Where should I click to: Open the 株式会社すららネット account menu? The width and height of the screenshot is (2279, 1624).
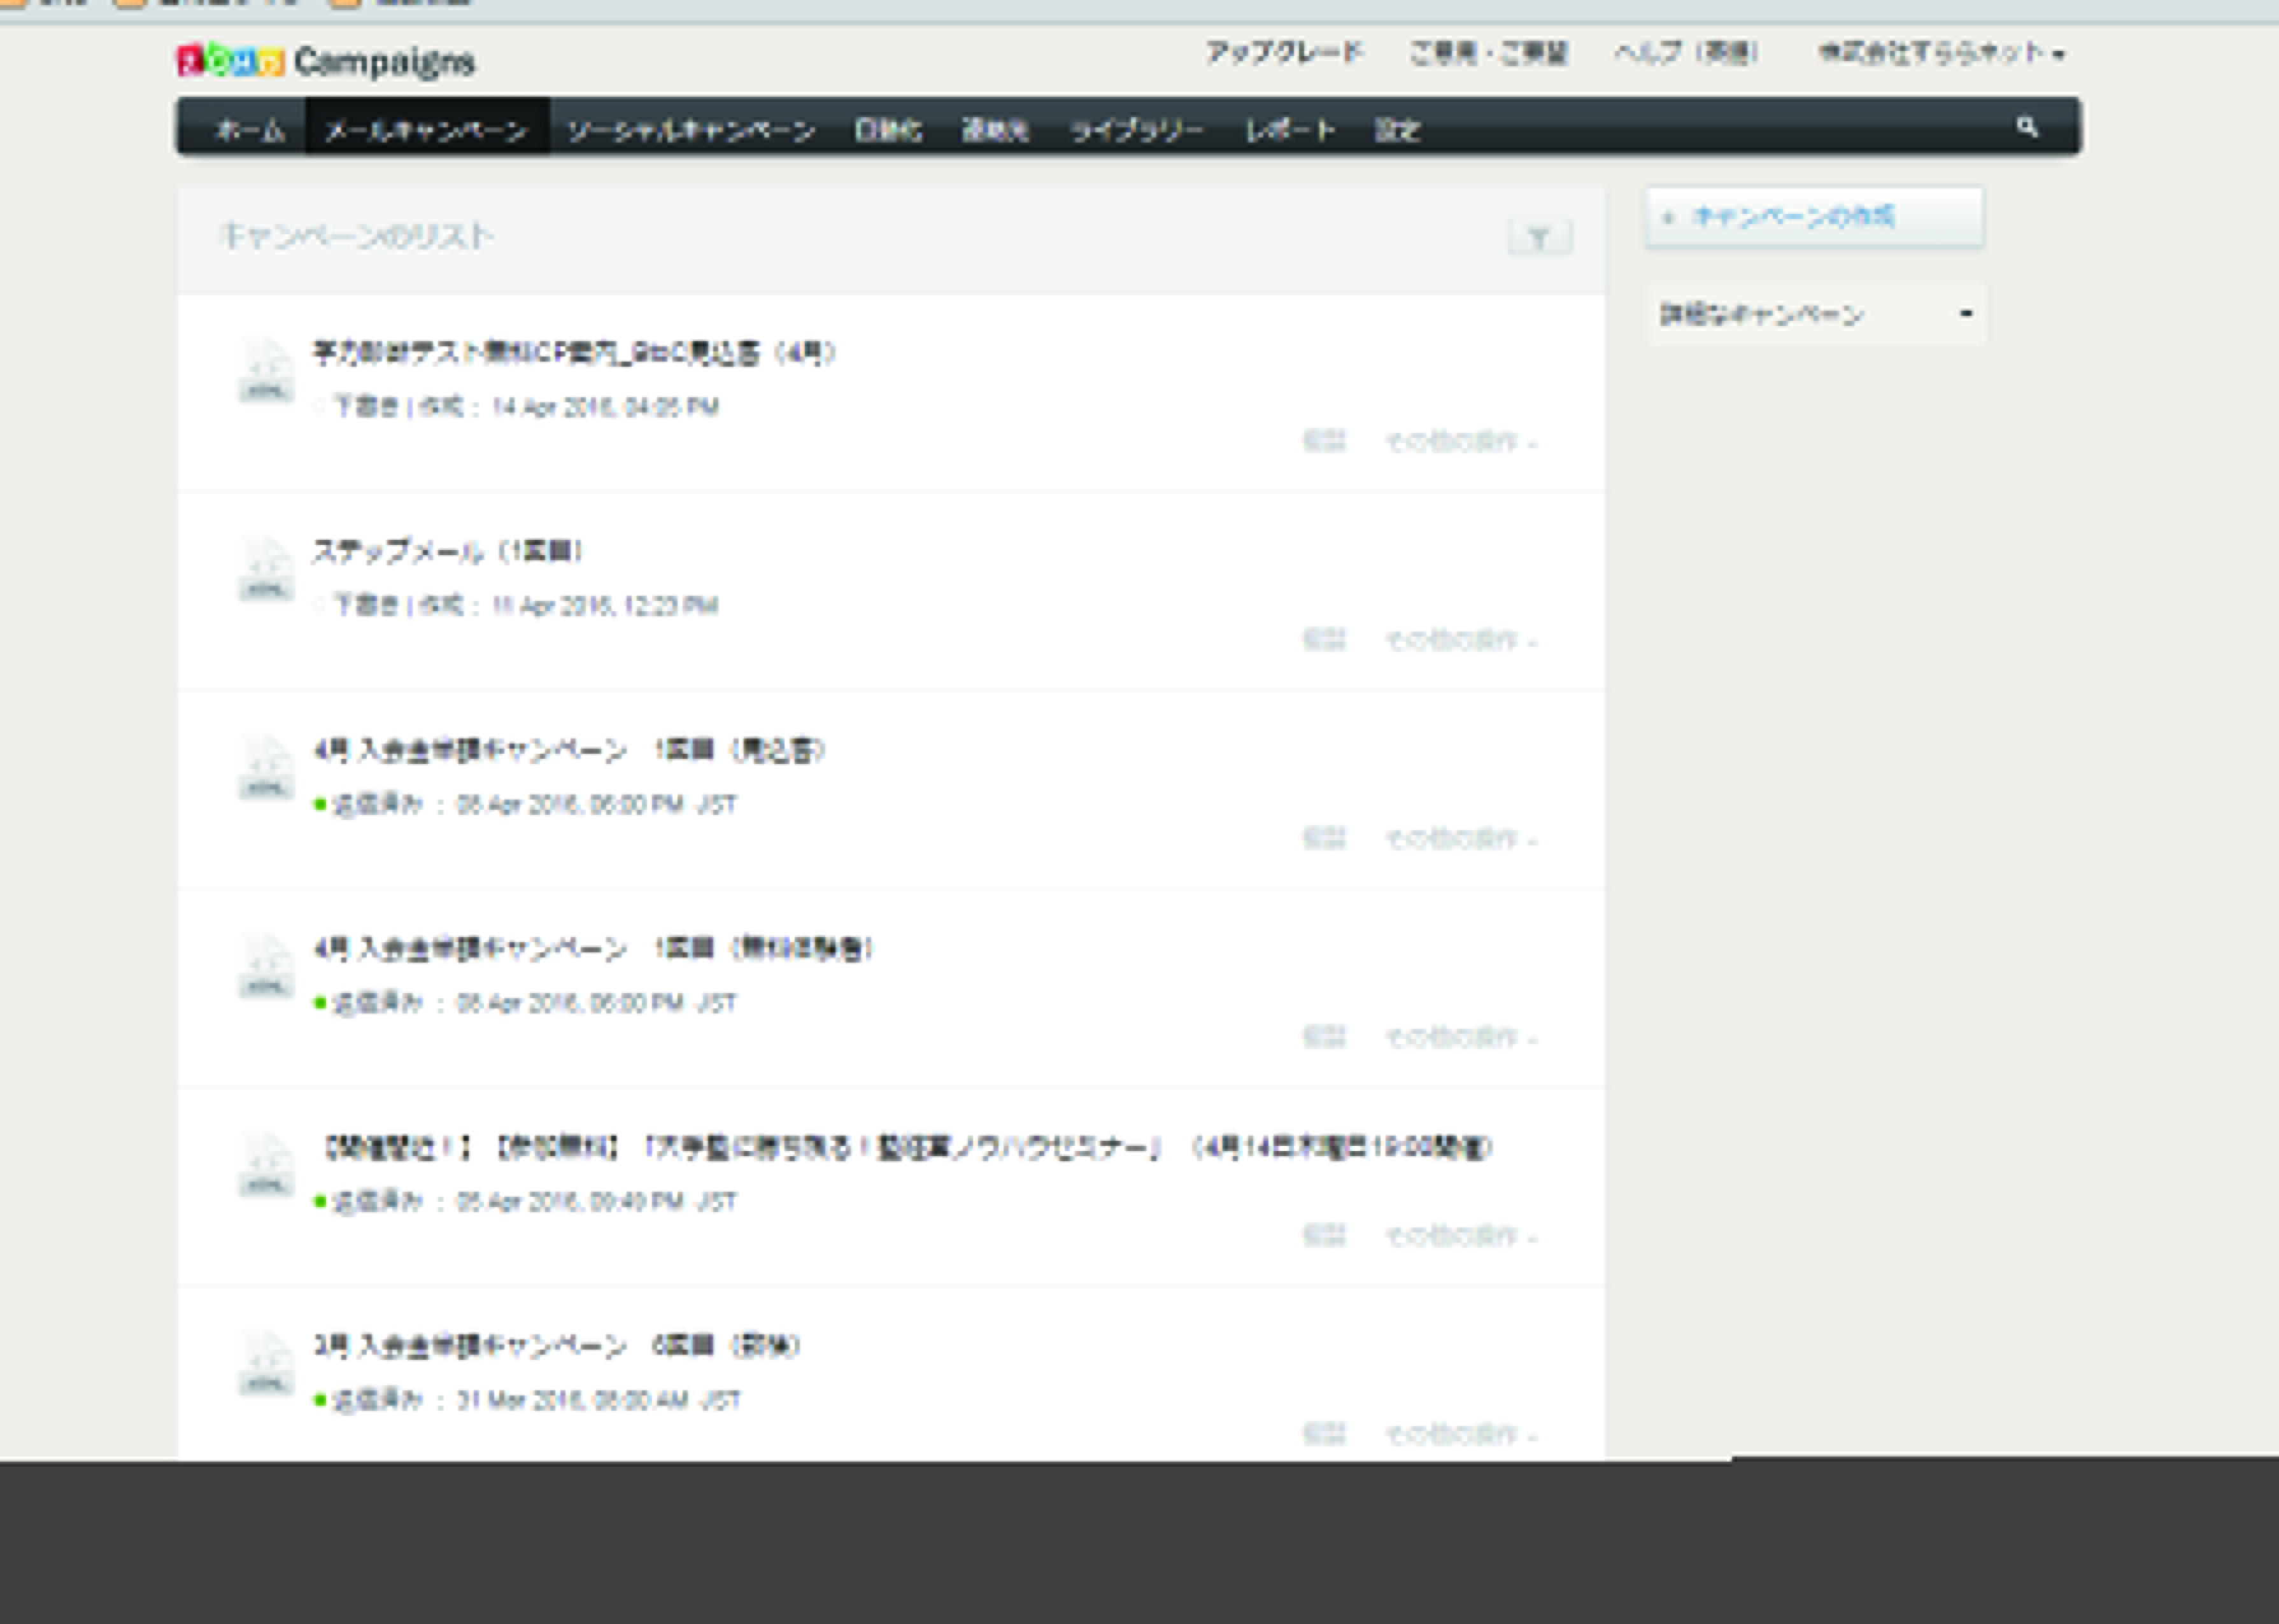pyautogui.click(x=1940, y=53)
